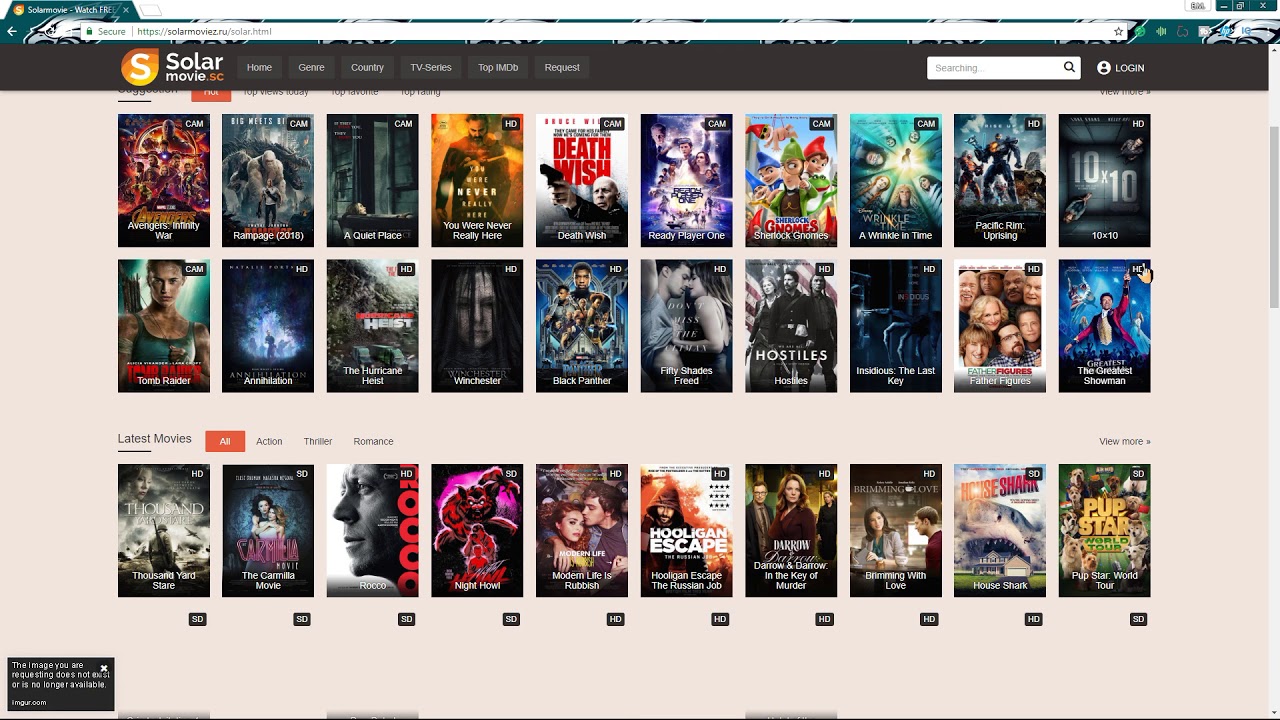1280x720 pixels.
Task: Click the login user icon
Action: coord(1104,68)
